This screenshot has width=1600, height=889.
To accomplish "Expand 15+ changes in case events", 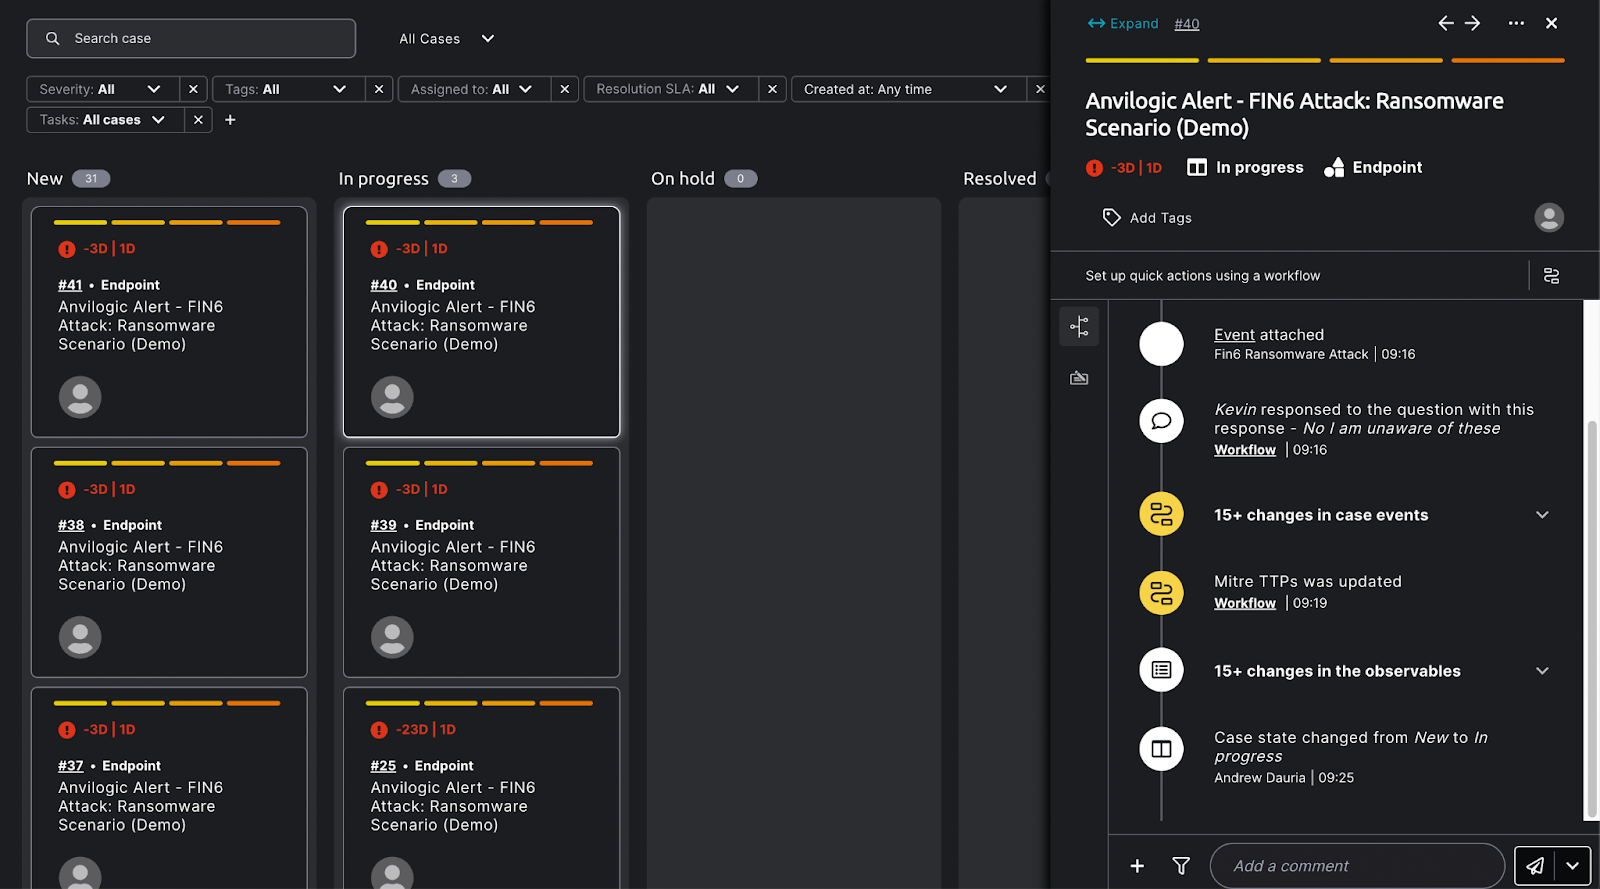I will pos(1542,515).
